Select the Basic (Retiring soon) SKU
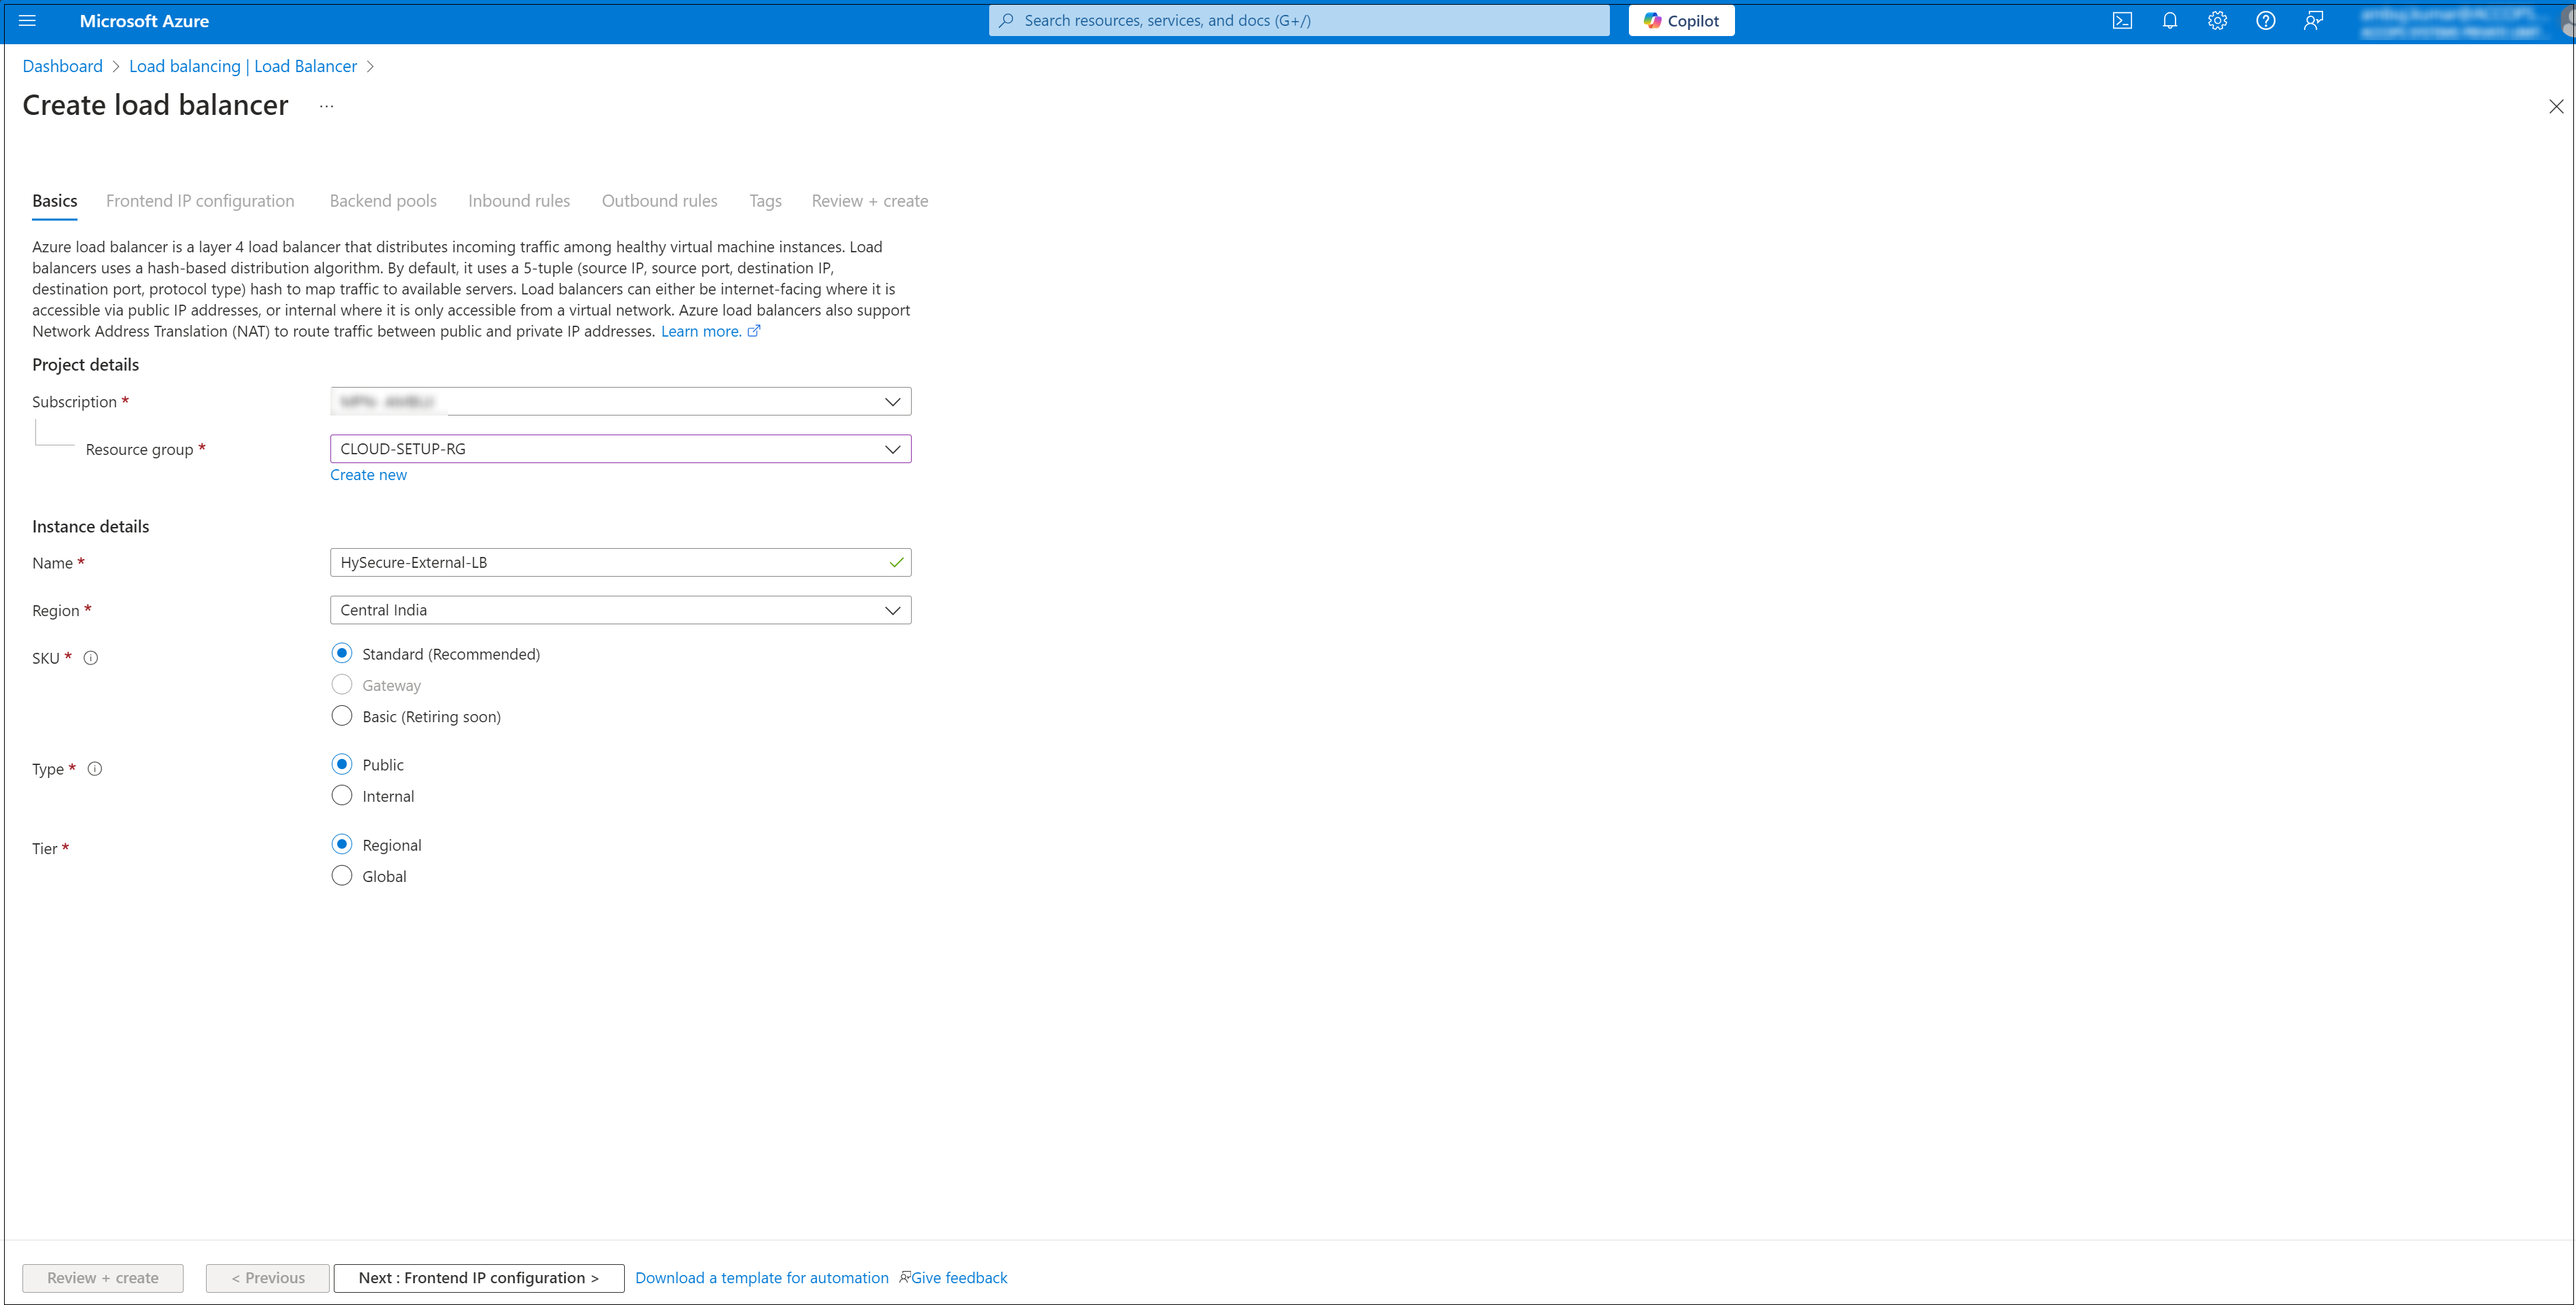The height and width of the screenshot is (1305, 2576). click(342, 716)
